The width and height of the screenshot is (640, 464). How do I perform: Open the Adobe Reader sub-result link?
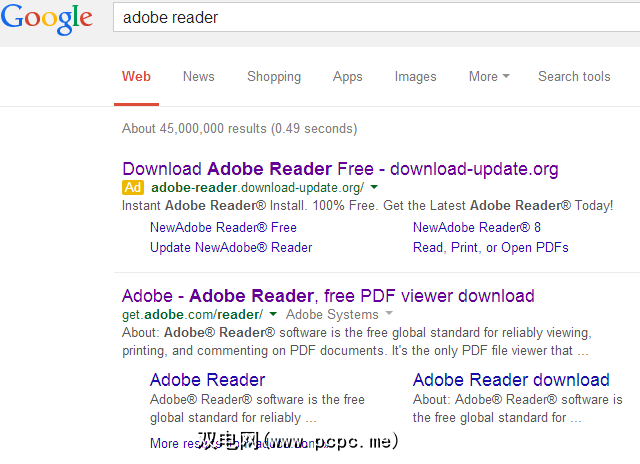(x=207, y=380)
